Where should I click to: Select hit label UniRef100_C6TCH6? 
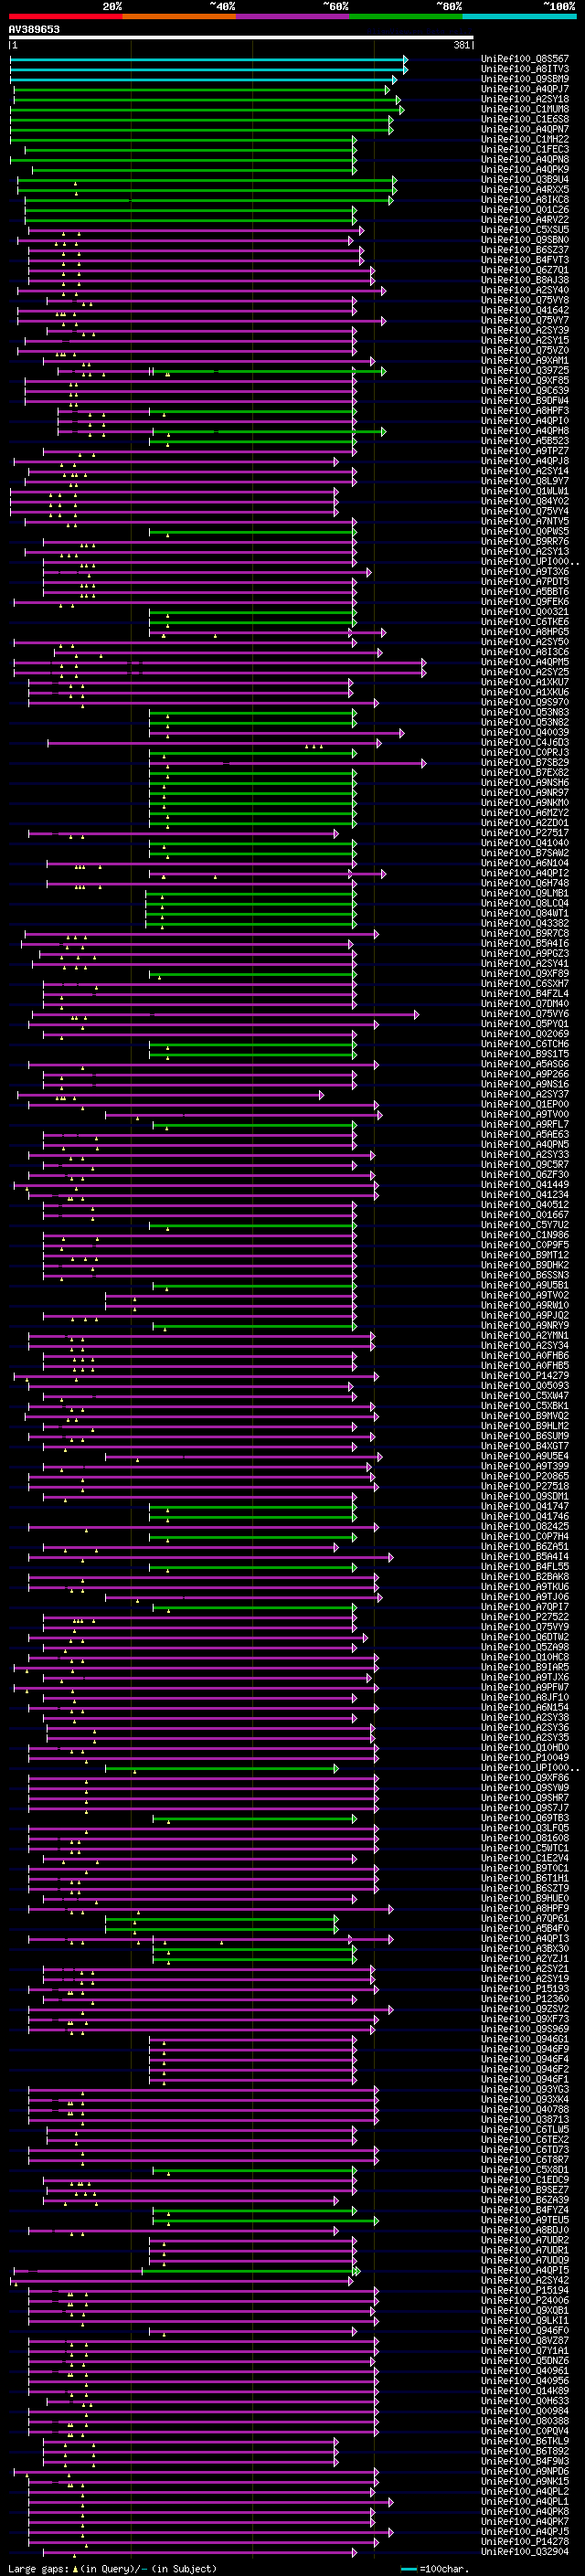pyautogui.click(x=524, y=1044)
